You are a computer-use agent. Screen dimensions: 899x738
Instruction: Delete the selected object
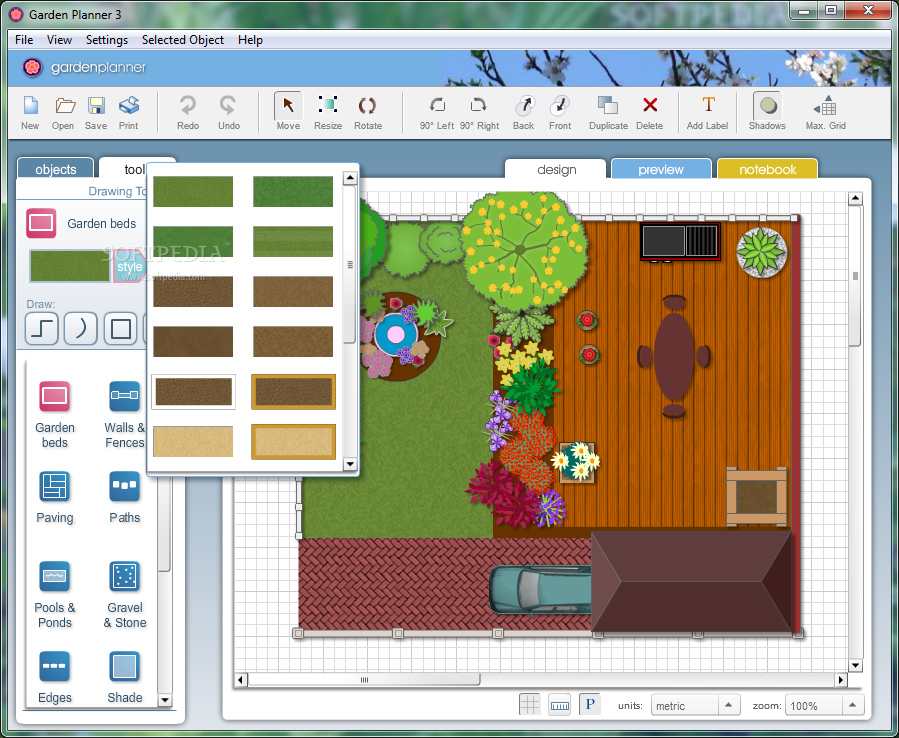click(x=649, y=112)
